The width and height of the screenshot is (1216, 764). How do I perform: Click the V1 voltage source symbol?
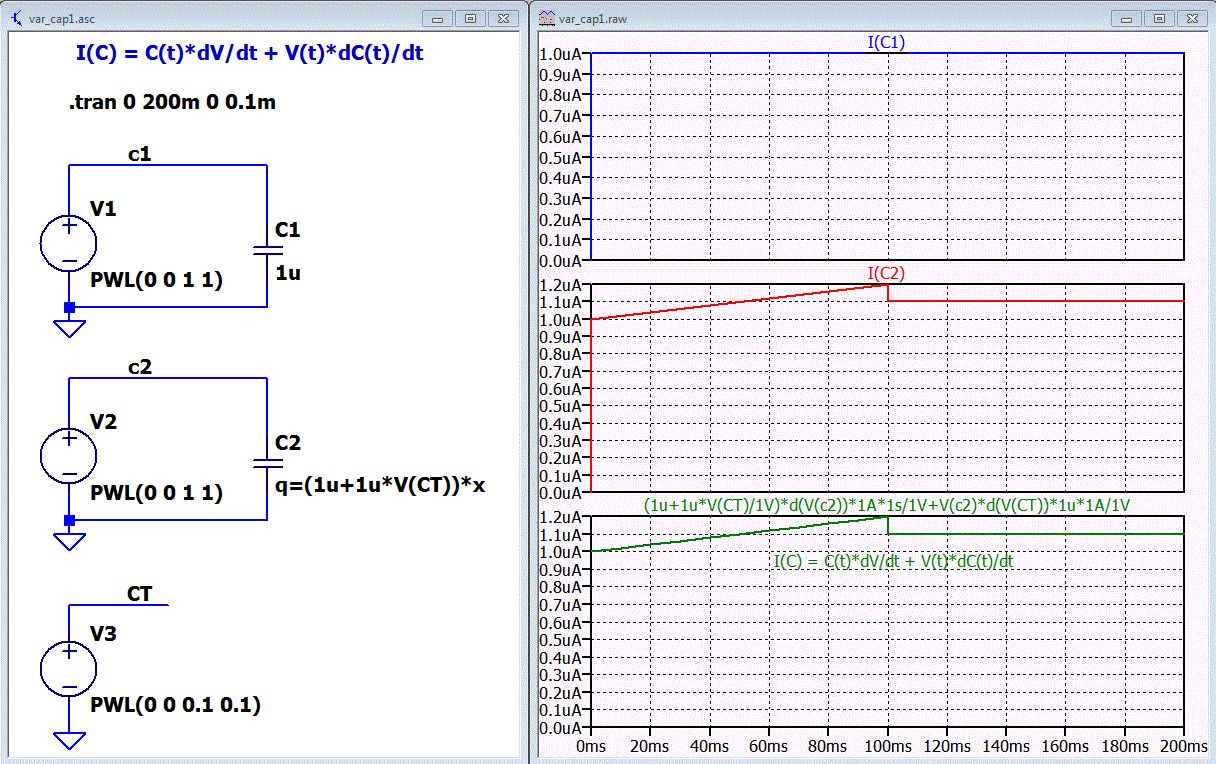[x=69, y=243]
